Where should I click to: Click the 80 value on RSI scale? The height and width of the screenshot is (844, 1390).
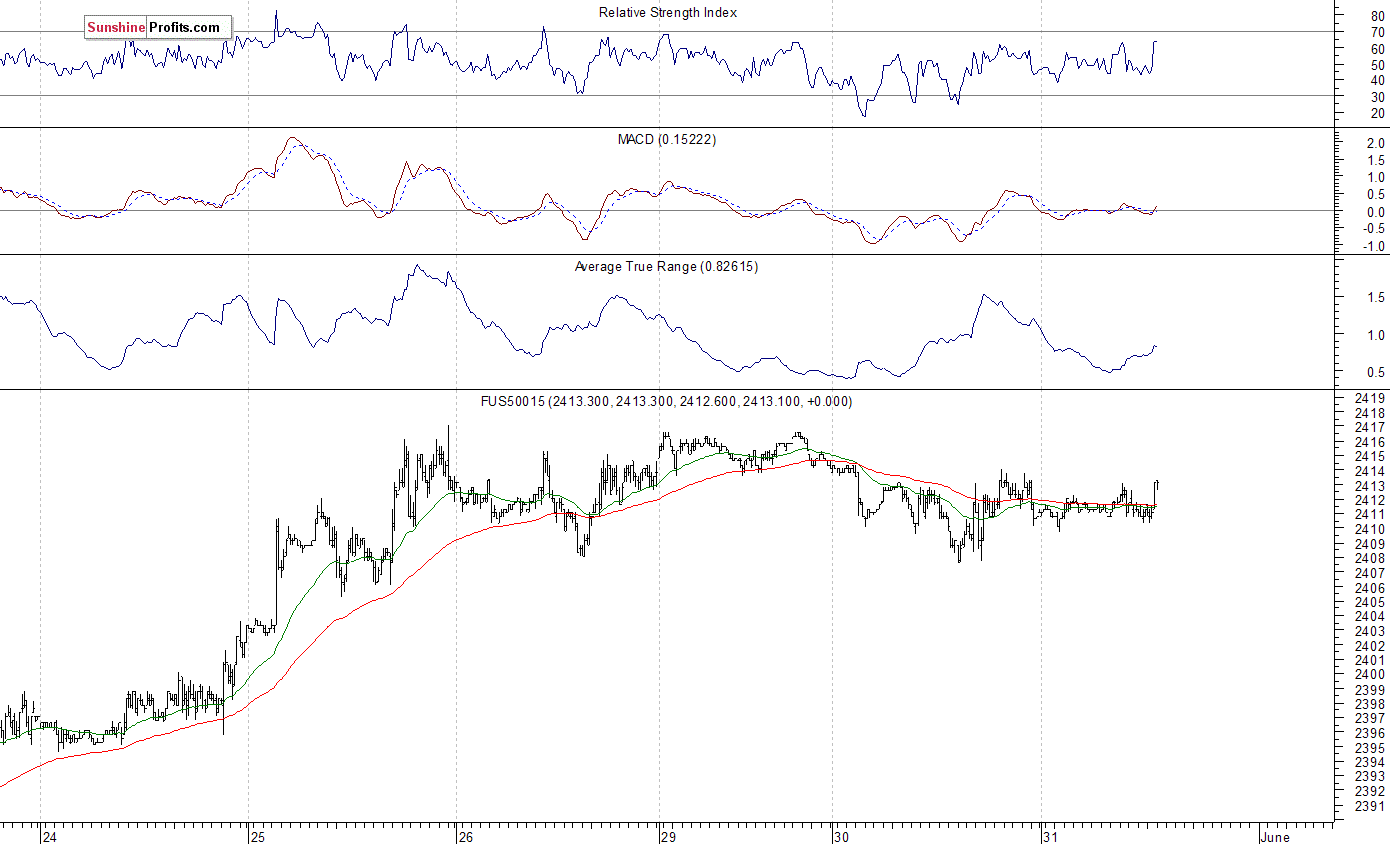point(1377,17)
